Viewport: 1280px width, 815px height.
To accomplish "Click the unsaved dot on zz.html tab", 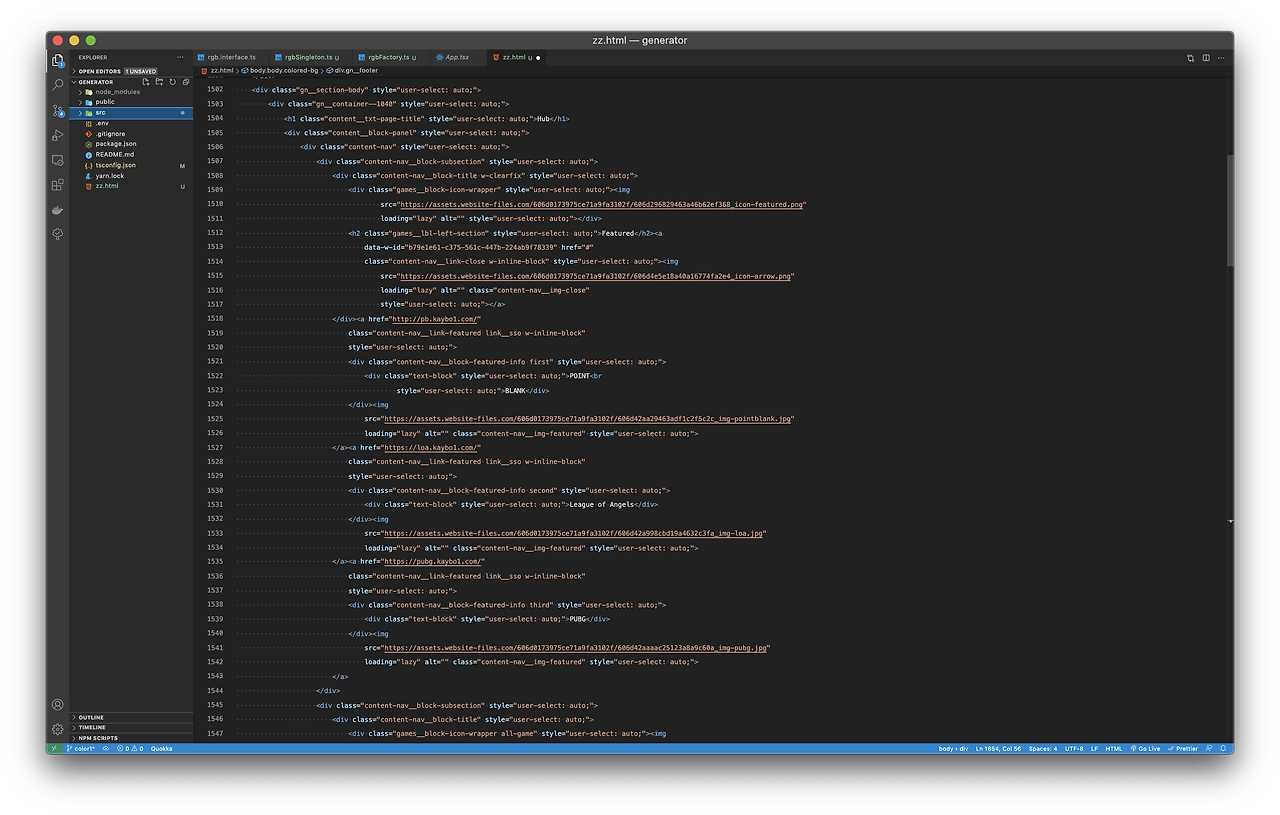I will pyautogui.click(x=538, y=58).
